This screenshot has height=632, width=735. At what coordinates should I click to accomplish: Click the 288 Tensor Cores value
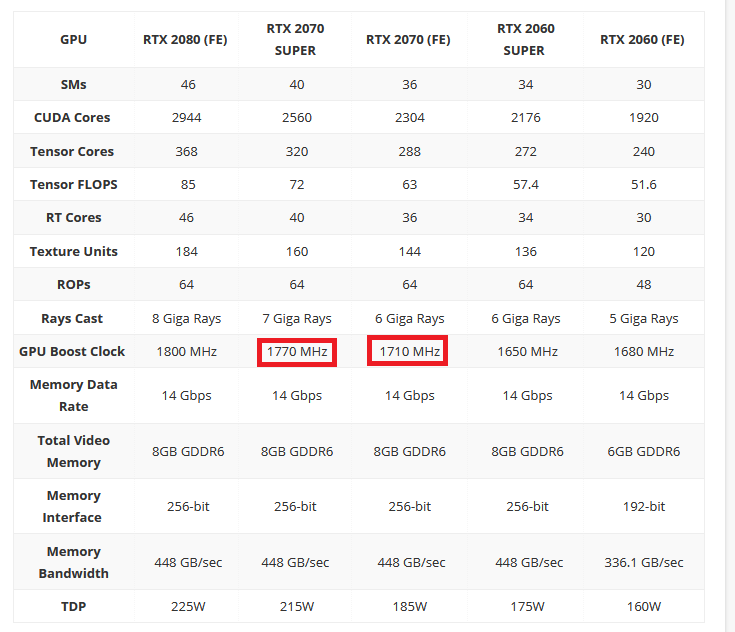(x=410, y=151)
